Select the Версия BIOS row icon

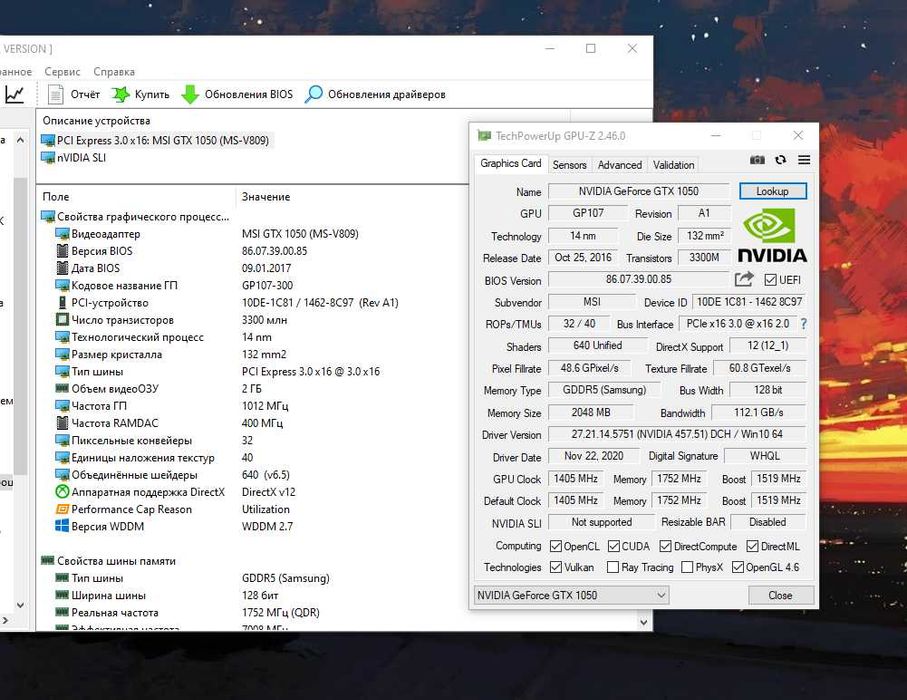[x=62, y=251]
